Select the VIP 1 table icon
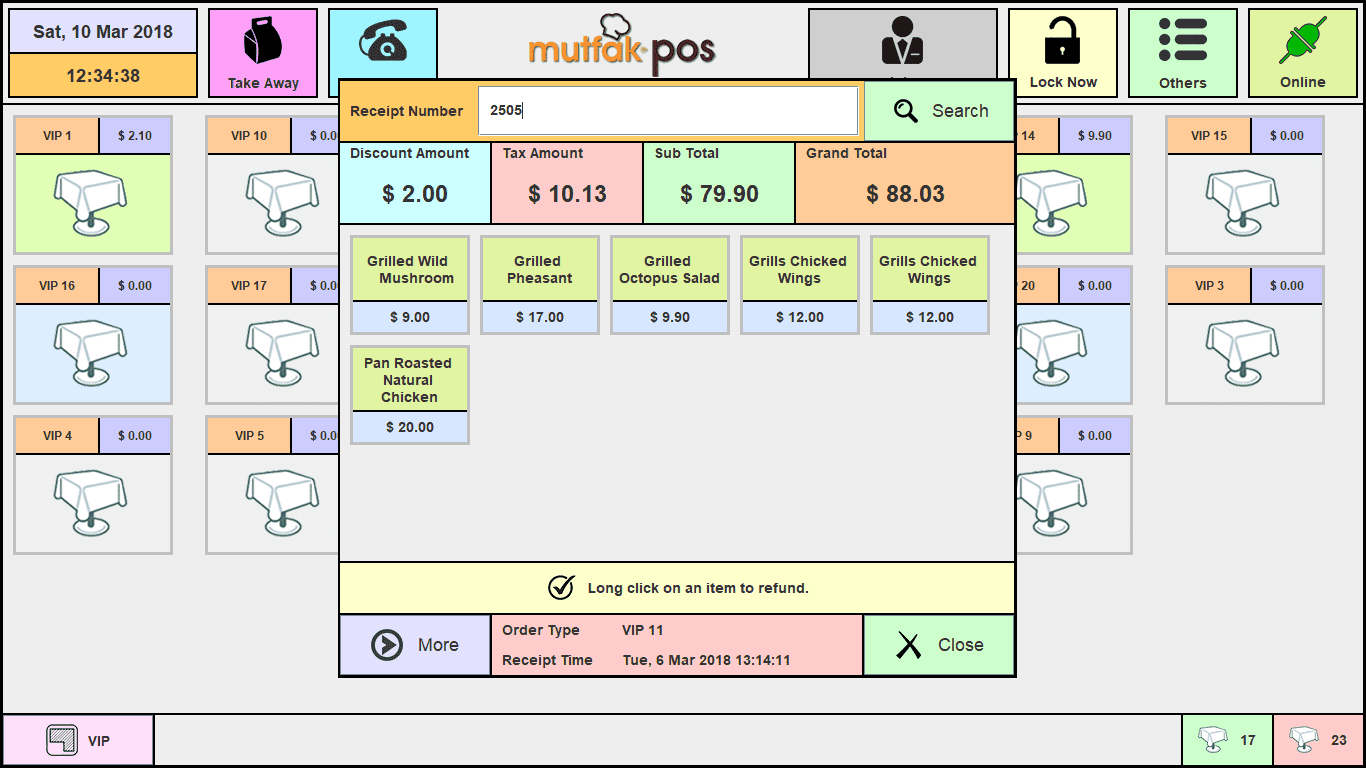This screenshot has height=768, width=1366. pyautogui.click(x=92, y=203)
